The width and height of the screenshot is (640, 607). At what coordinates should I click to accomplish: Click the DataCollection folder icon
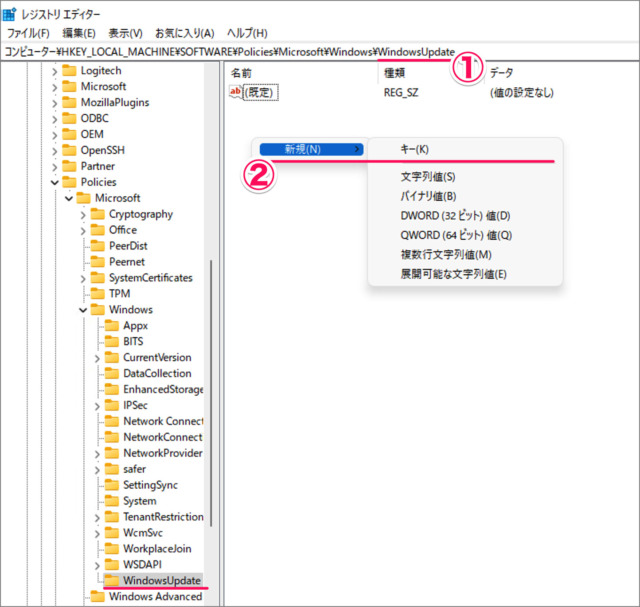[x=112, y=374]
